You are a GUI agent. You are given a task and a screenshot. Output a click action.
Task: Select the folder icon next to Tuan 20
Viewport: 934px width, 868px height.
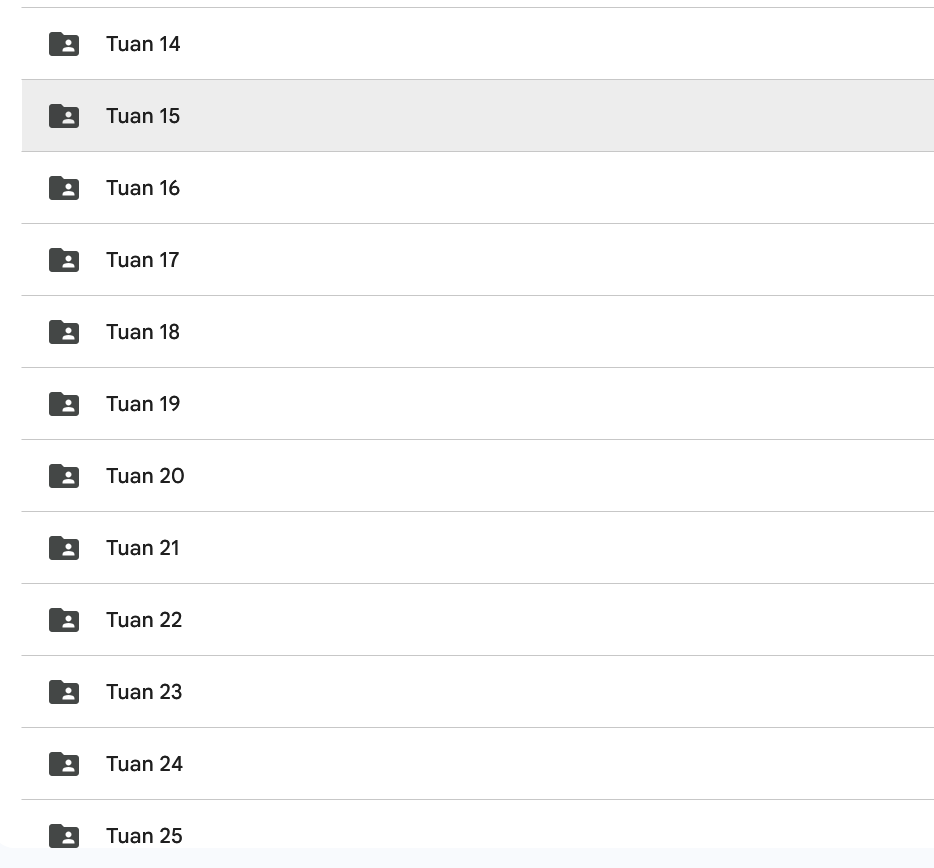(x=64, y=476)
